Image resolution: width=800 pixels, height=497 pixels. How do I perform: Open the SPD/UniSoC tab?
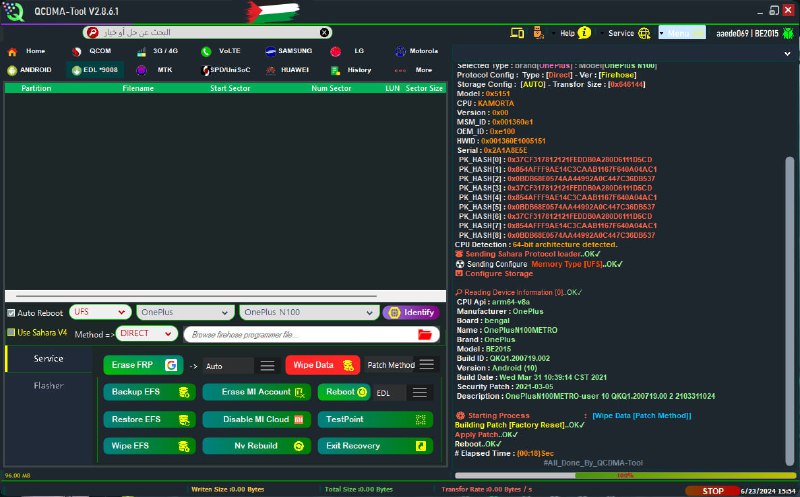[x=226, y=70]
